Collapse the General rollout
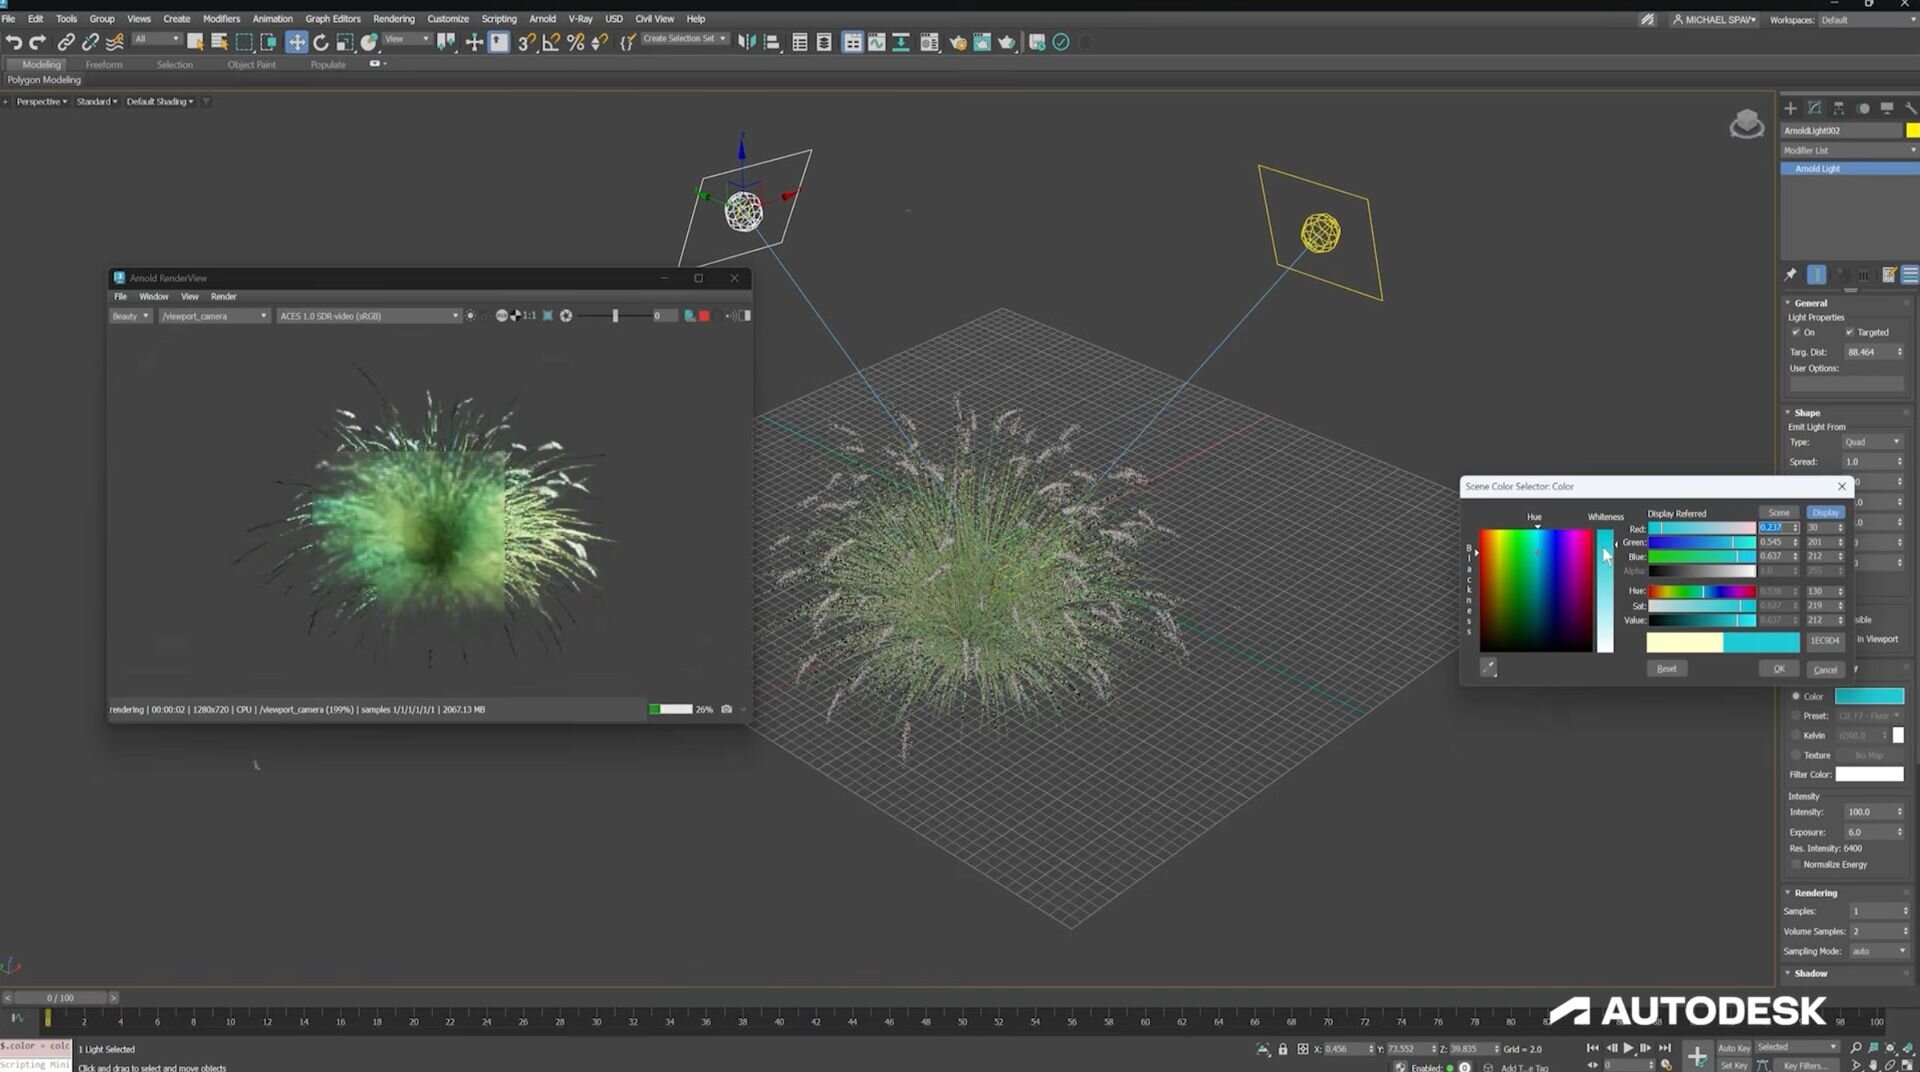The height and width of the screenshot is (1072, 1920). (x=1810, y=303)
